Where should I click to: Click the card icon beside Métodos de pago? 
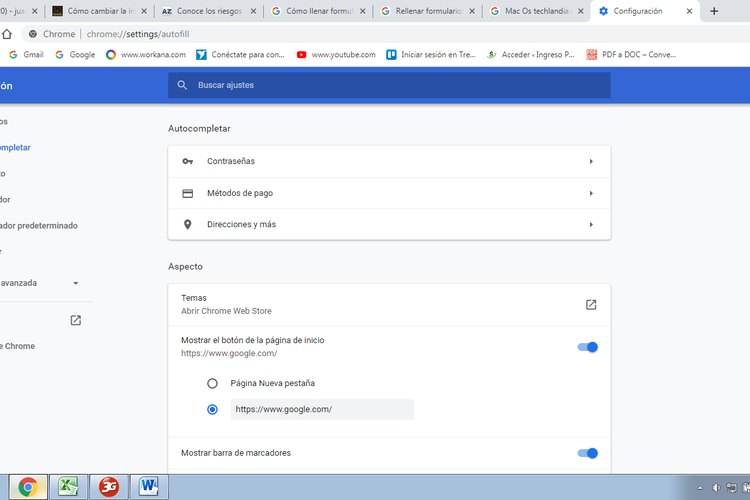[188, 193]
